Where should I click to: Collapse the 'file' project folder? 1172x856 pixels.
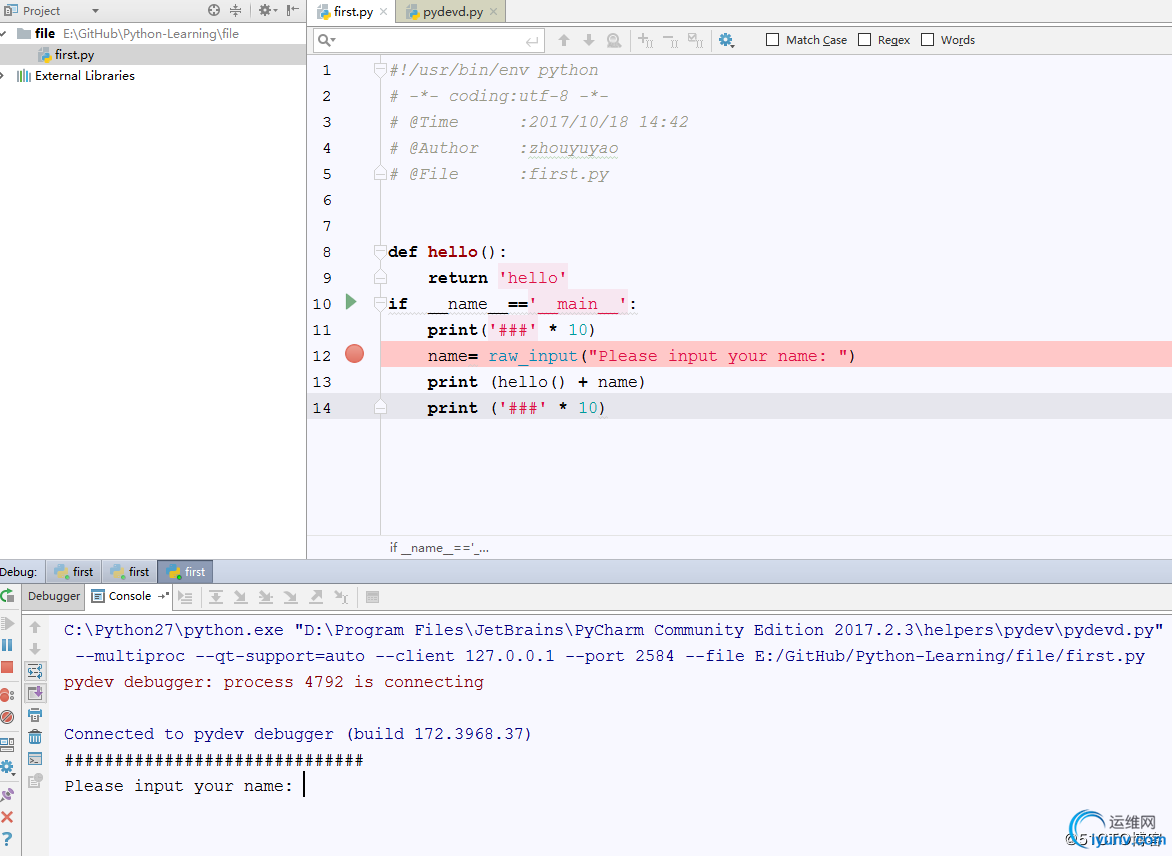(3, 34)
